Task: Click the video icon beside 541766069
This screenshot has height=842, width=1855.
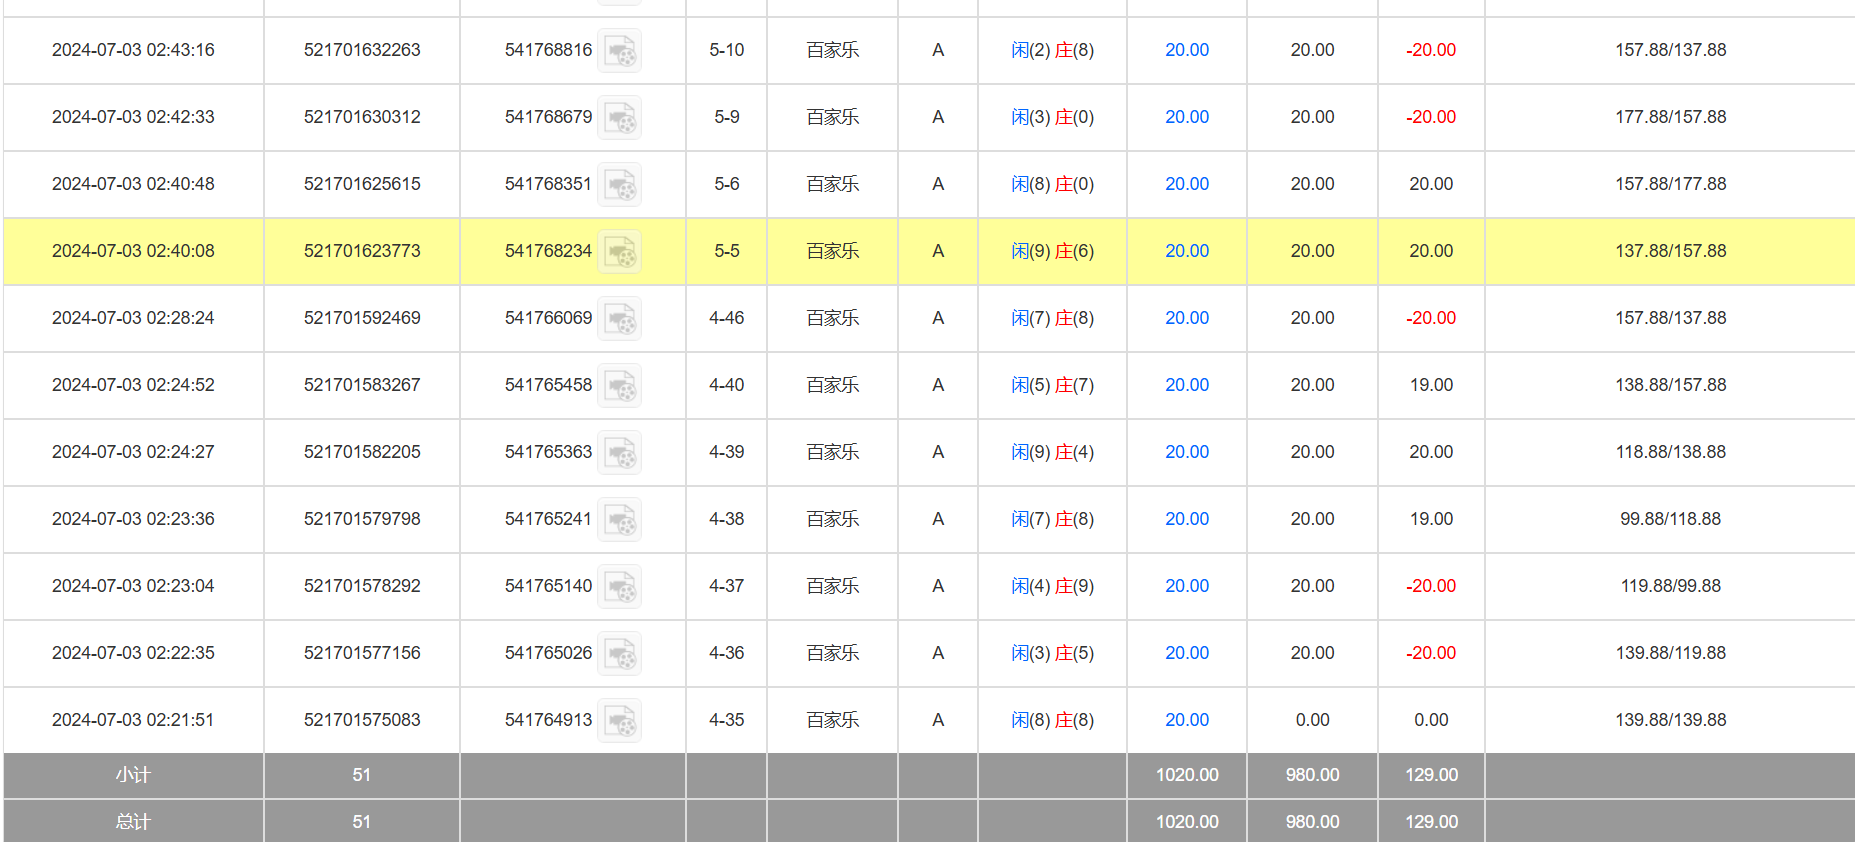Action: [620, 319]
